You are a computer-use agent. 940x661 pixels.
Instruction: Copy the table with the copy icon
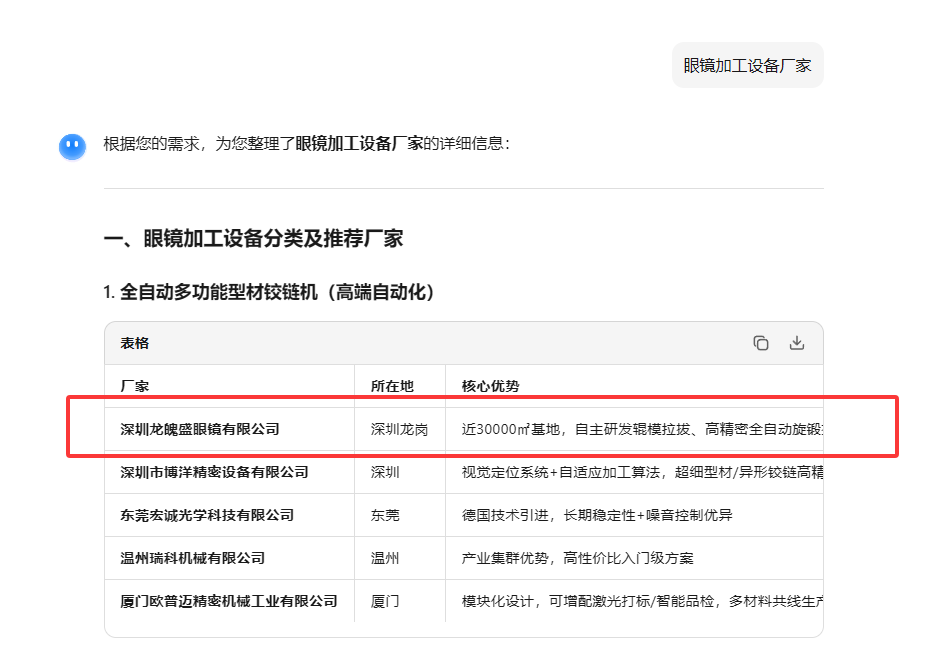(761, 343)
